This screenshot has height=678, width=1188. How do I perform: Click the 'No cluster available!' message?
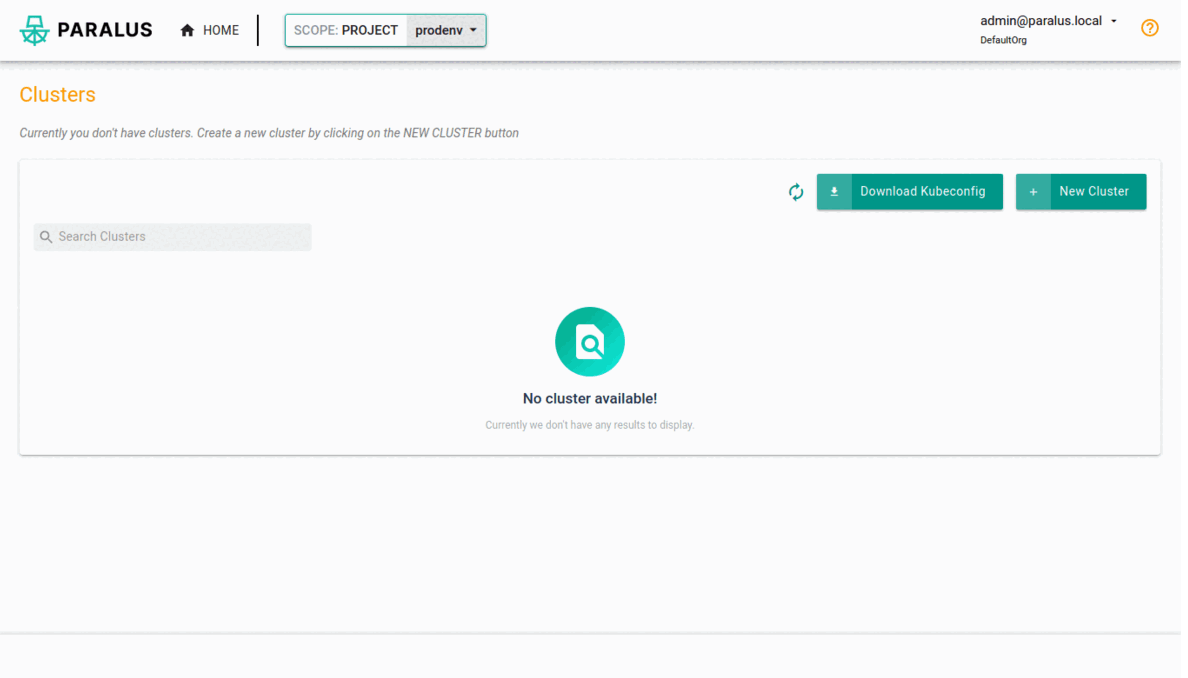coord(589,398)
